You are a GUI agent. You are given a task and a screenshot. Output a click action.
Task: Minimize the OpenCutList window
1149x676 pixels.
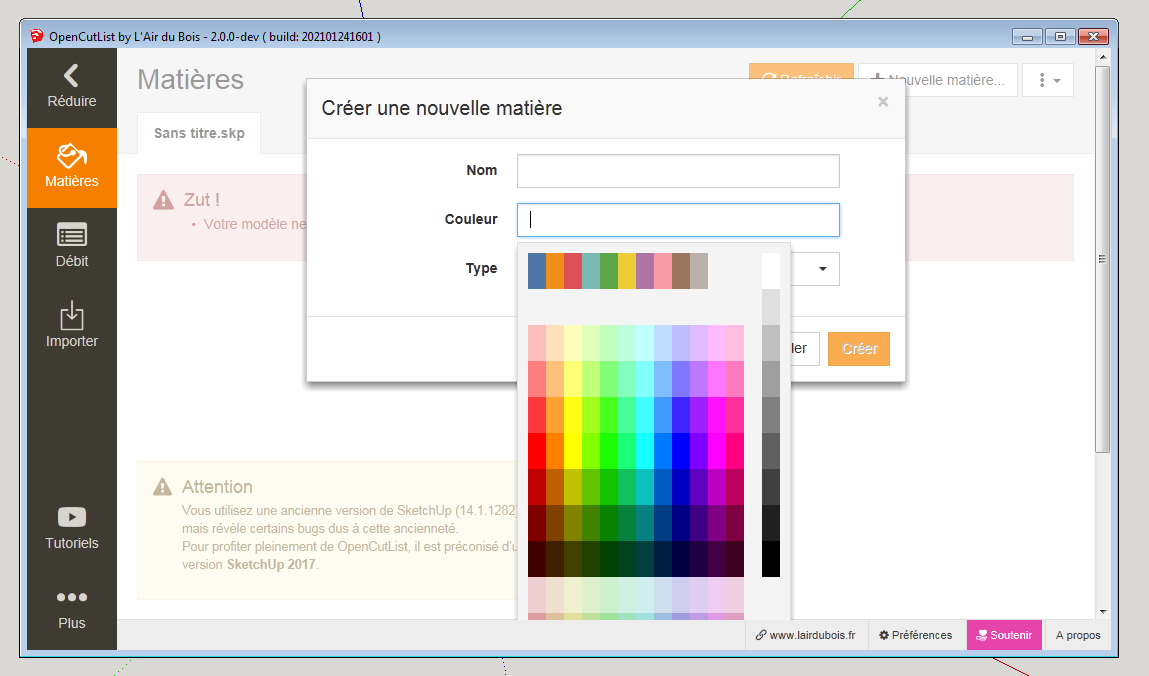pos(1027,37)
